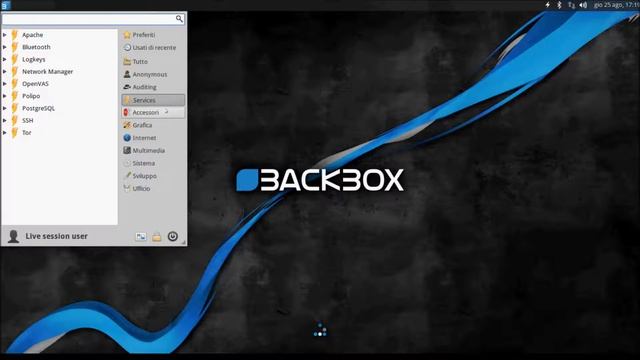640x360 pixels.
Task: Select the Auditing category
Action: (x=153, y=87)
